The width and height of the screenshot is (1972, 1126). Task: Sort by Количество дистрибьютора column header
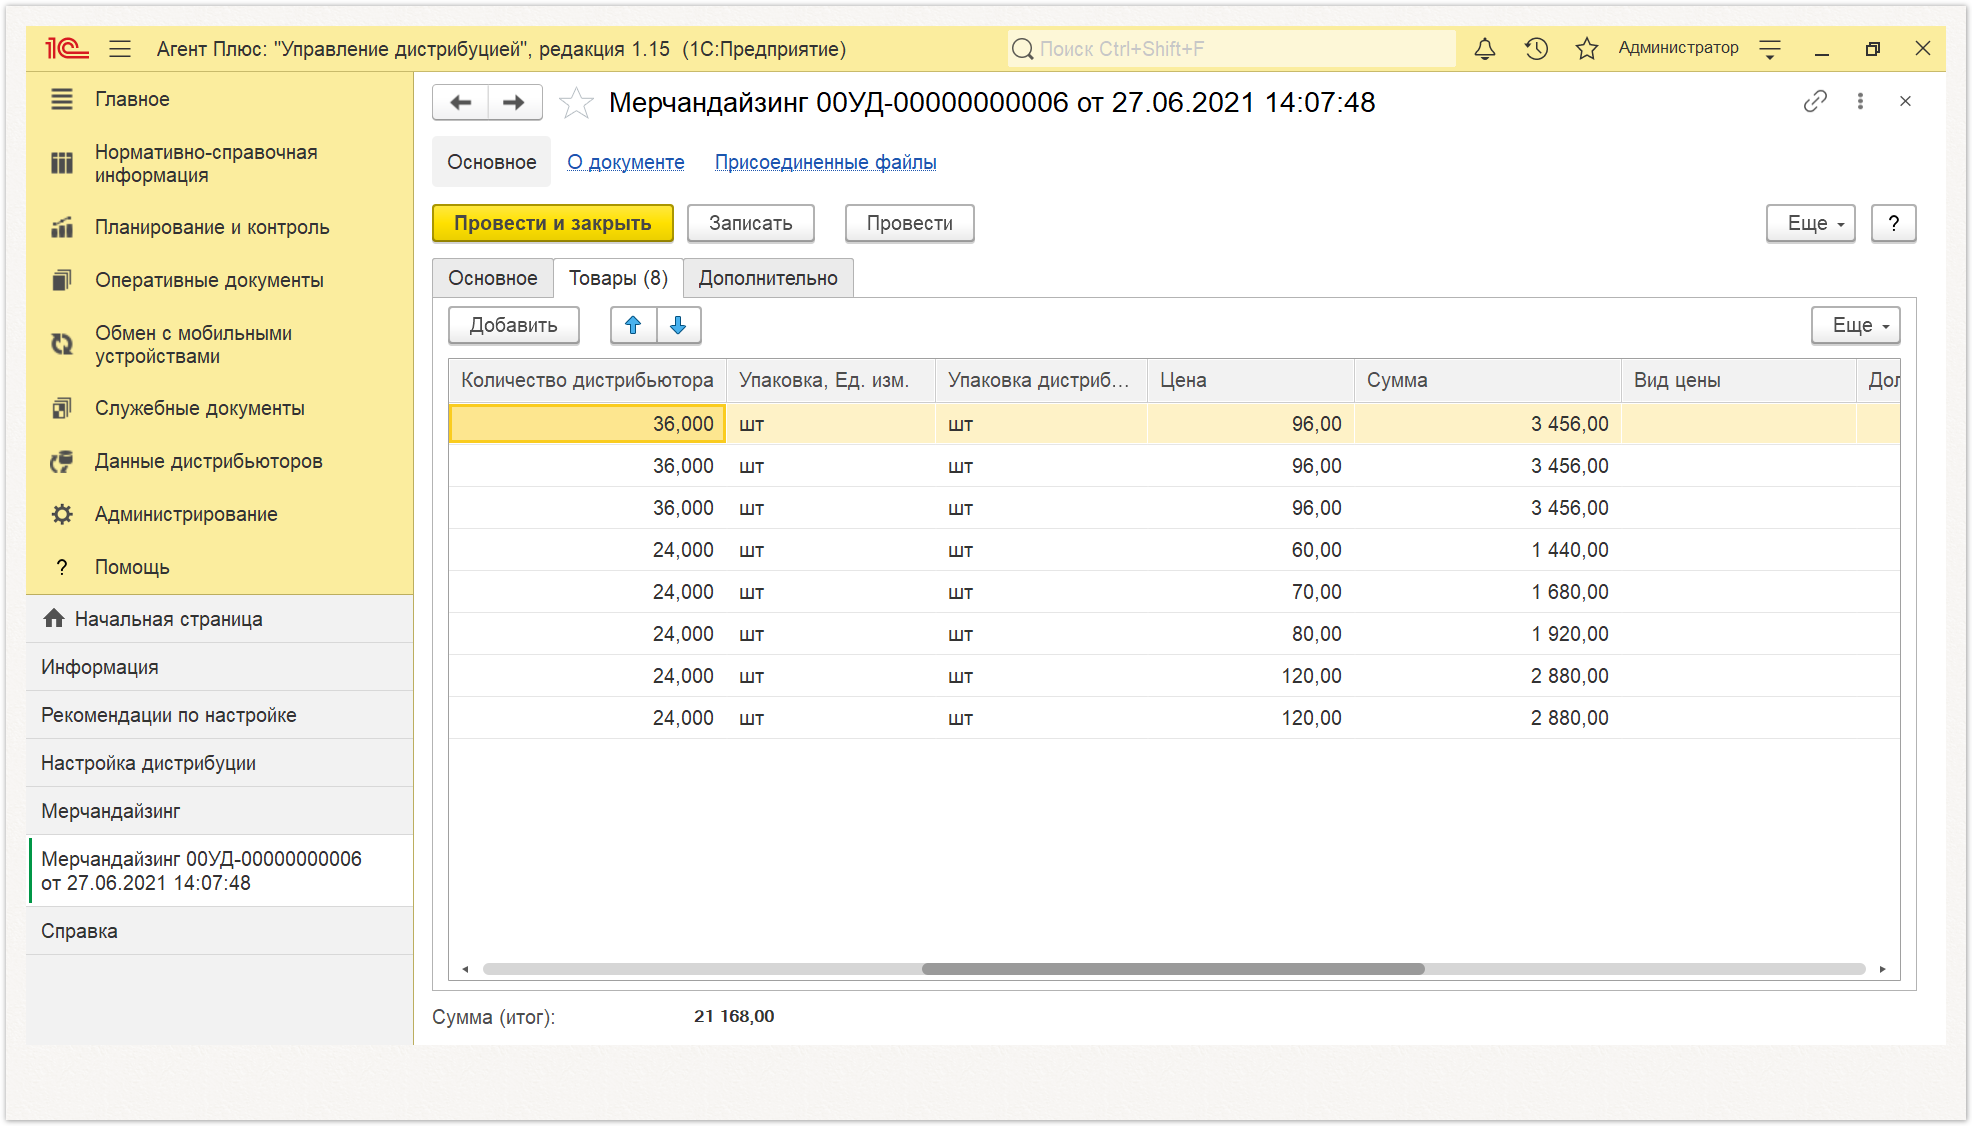coord(587,380)
